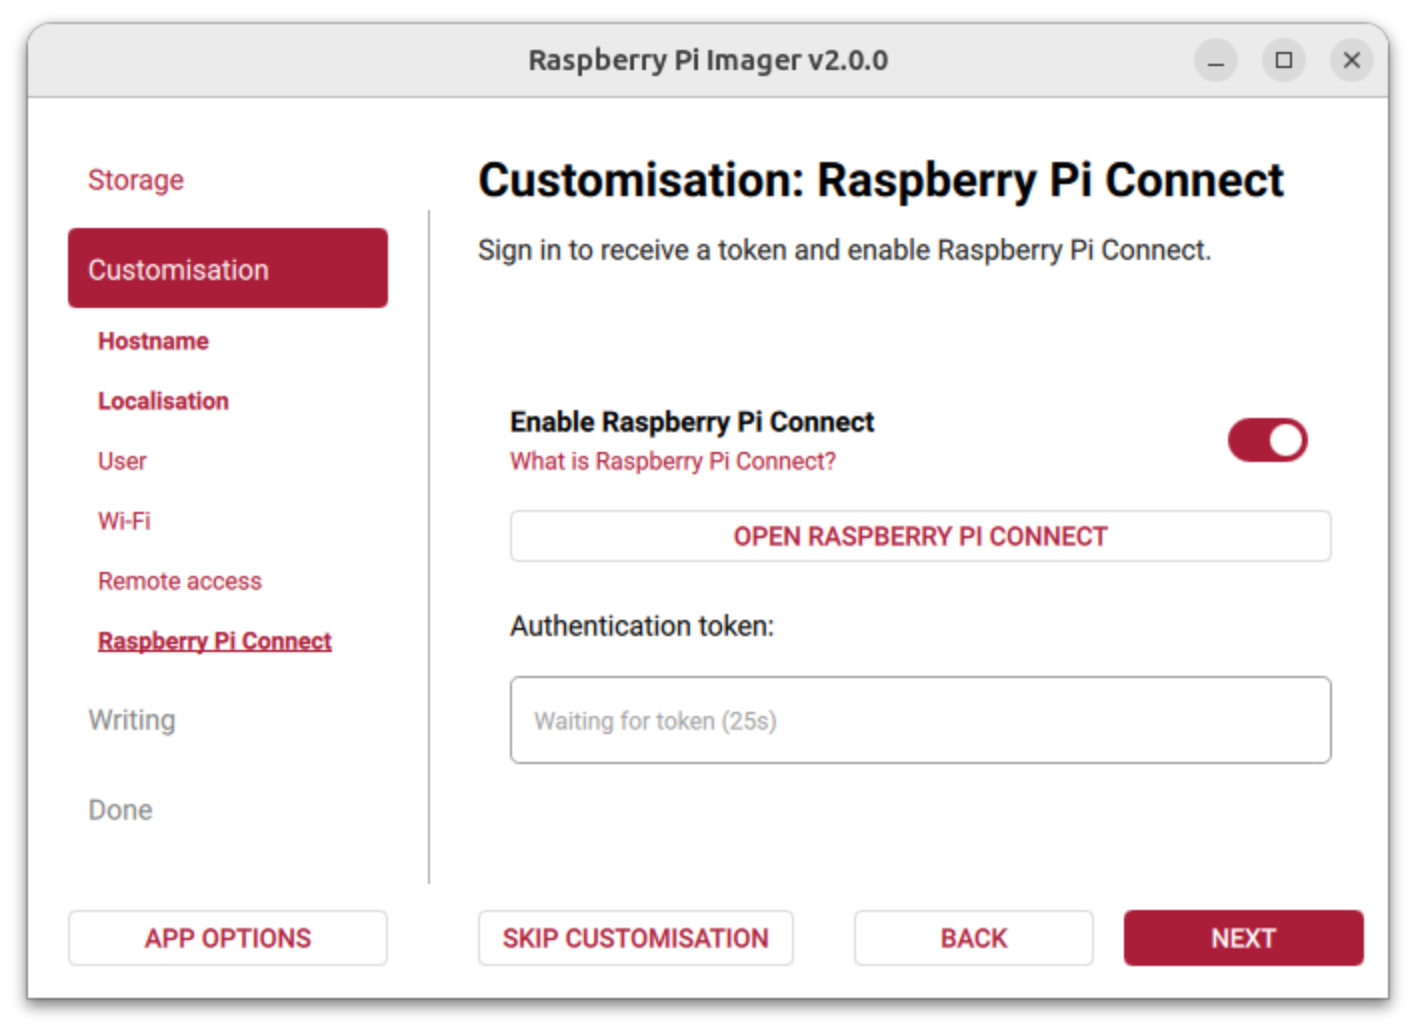
Task: Select the Customisation step in sidebar
Action: [228, 269]
